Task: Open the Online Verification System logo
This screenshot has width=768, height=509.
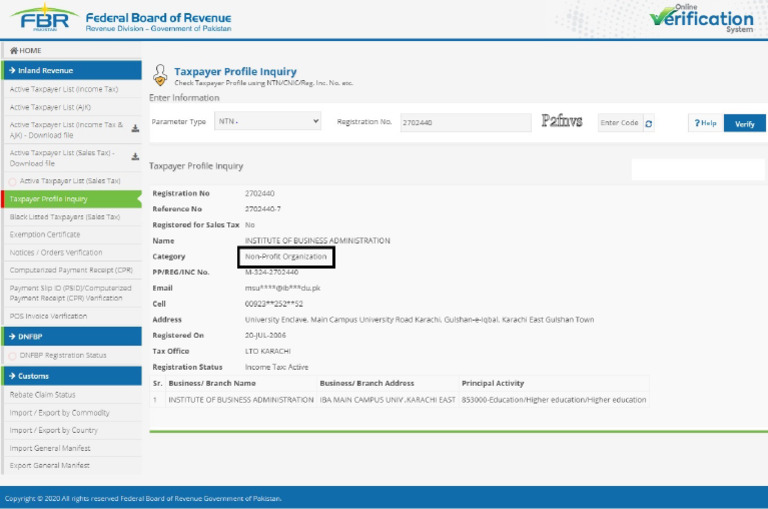Action: [x=701, y=19]
